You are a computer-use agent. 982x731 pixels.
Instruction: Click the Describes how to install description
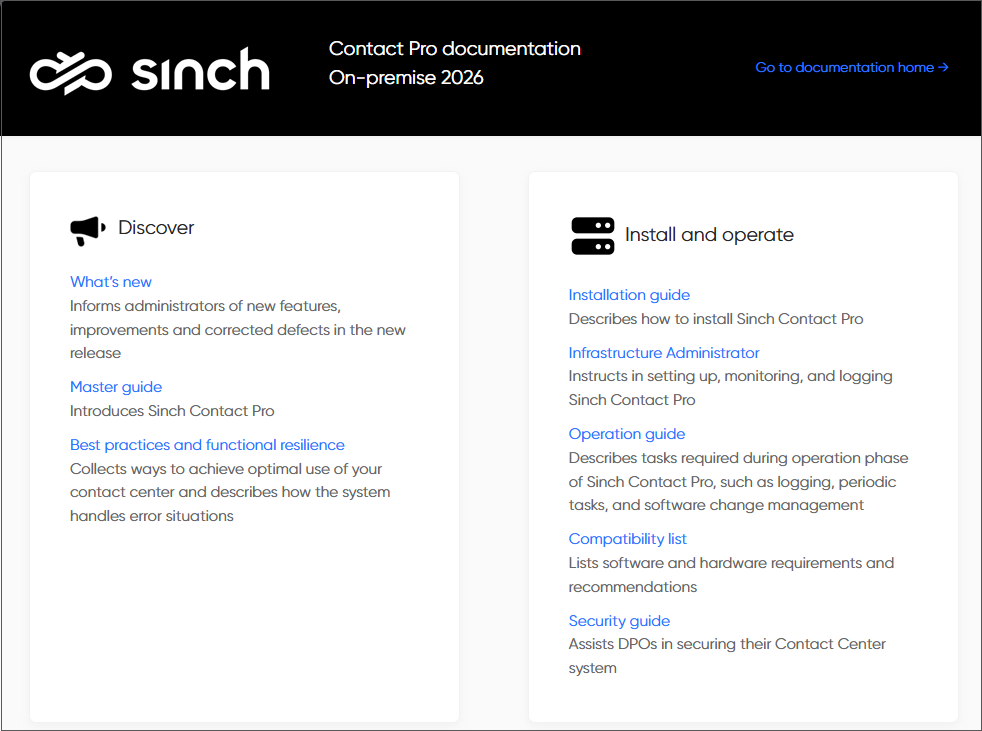(716, 319)
